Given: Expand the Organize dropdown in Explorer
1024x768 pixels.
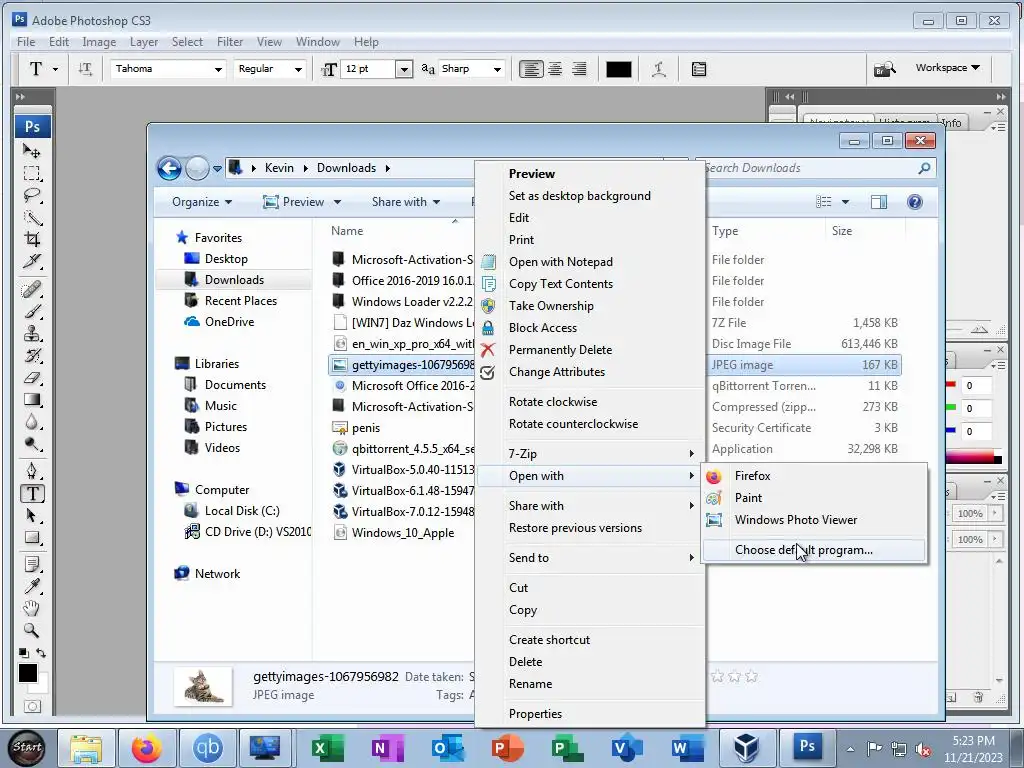Looking at the screenshot, I should [x=202, y=202].
